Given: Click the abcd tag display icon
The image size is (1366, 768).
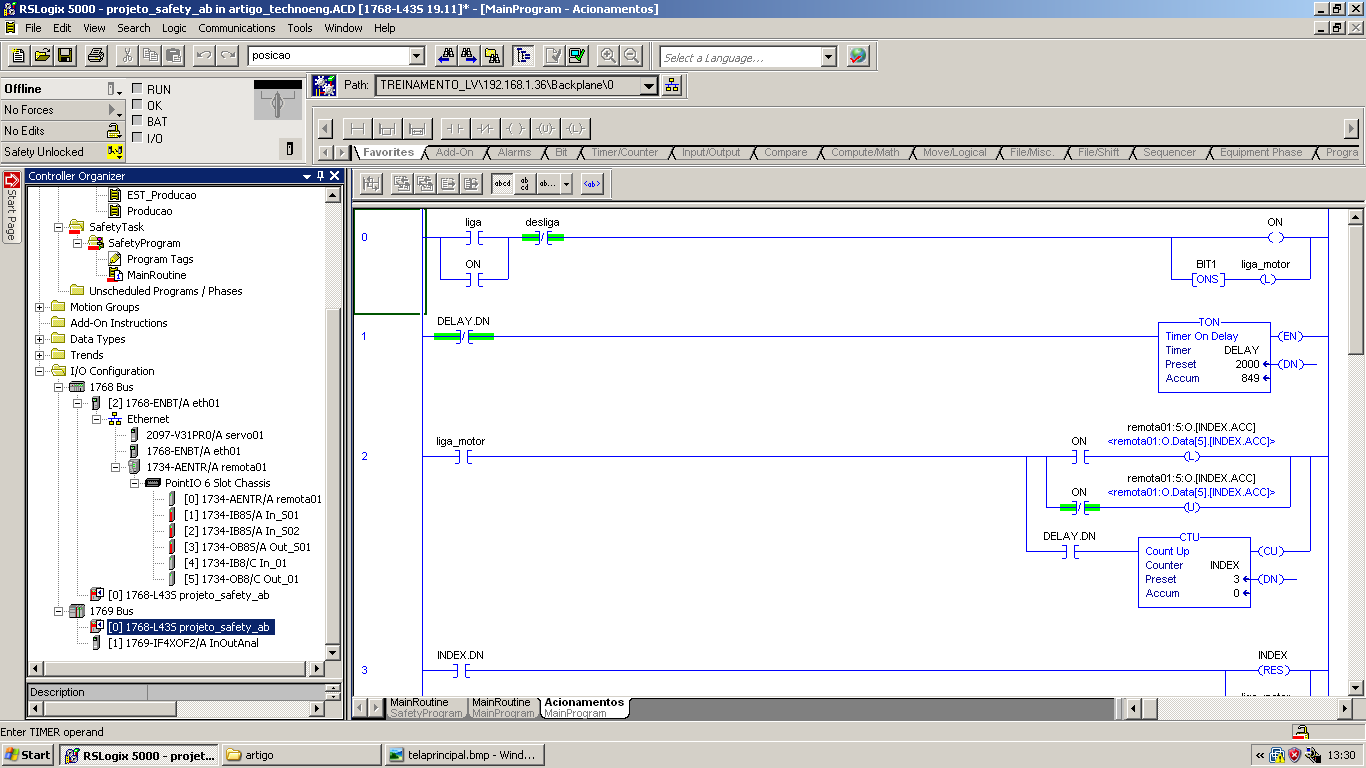Looking at the screenshot, I should pyautogui.click(x=502, y=184).
